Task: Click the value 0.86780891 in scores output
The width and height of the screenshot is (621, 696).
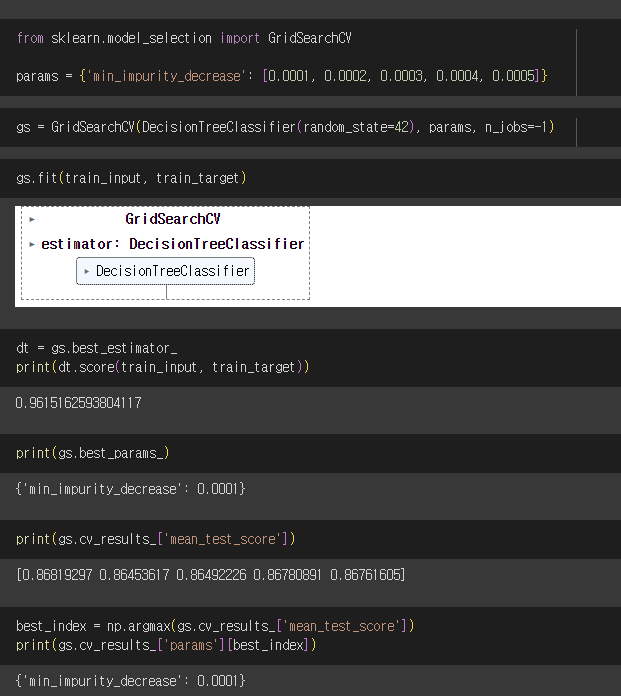Action: [x=289, y=575]
